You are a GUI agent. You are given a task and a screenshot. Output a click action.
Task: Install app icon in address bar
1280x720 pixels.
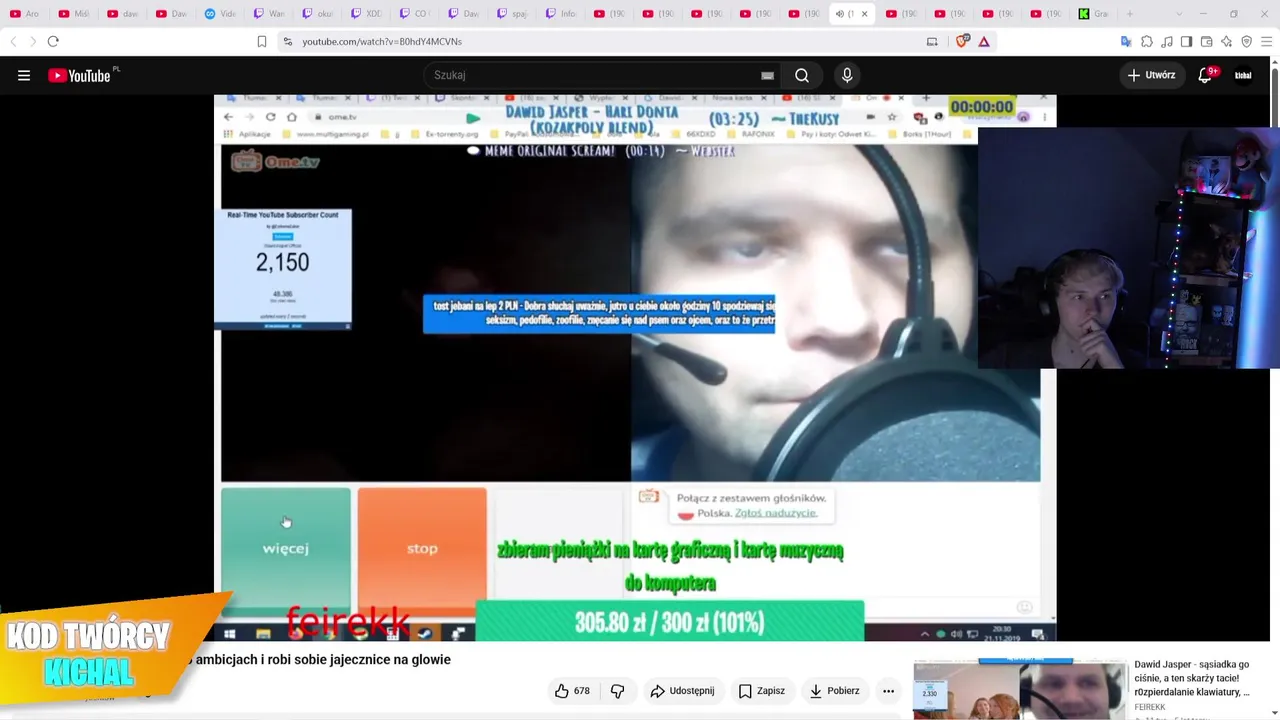932,41
